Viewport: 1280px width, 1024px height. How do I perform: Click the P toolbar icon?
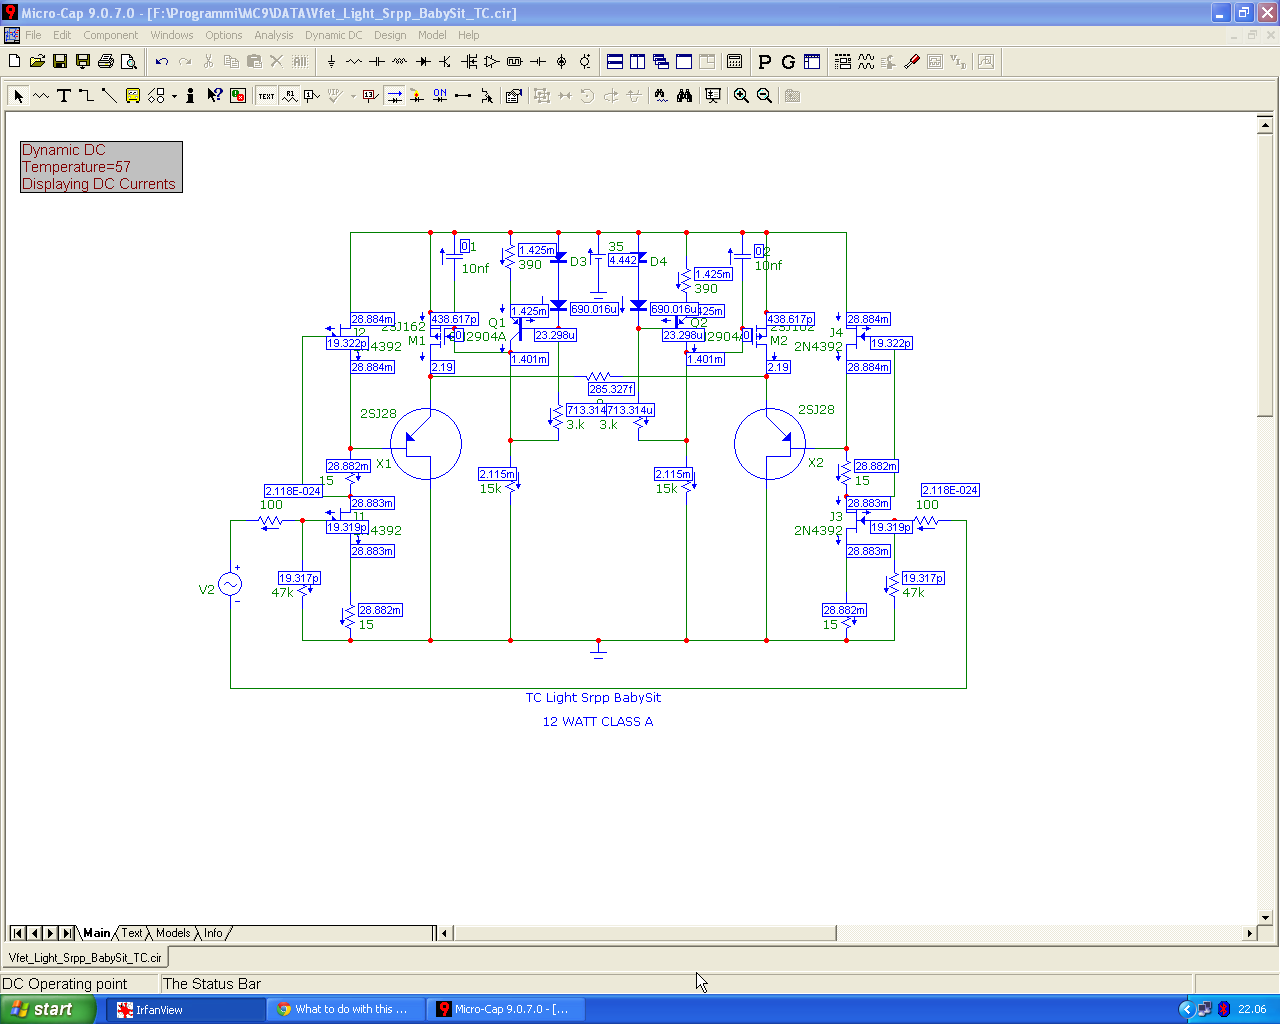click(765, 62)
